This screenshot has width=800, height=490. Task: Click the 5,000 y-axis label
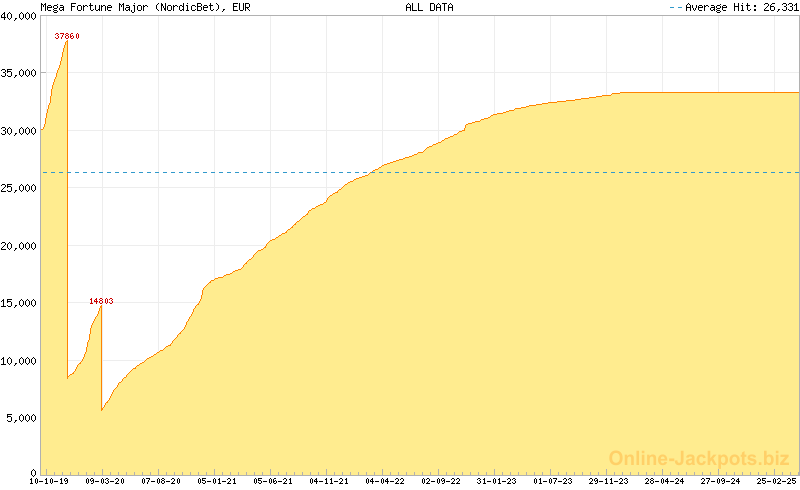[x=22, y=418]
